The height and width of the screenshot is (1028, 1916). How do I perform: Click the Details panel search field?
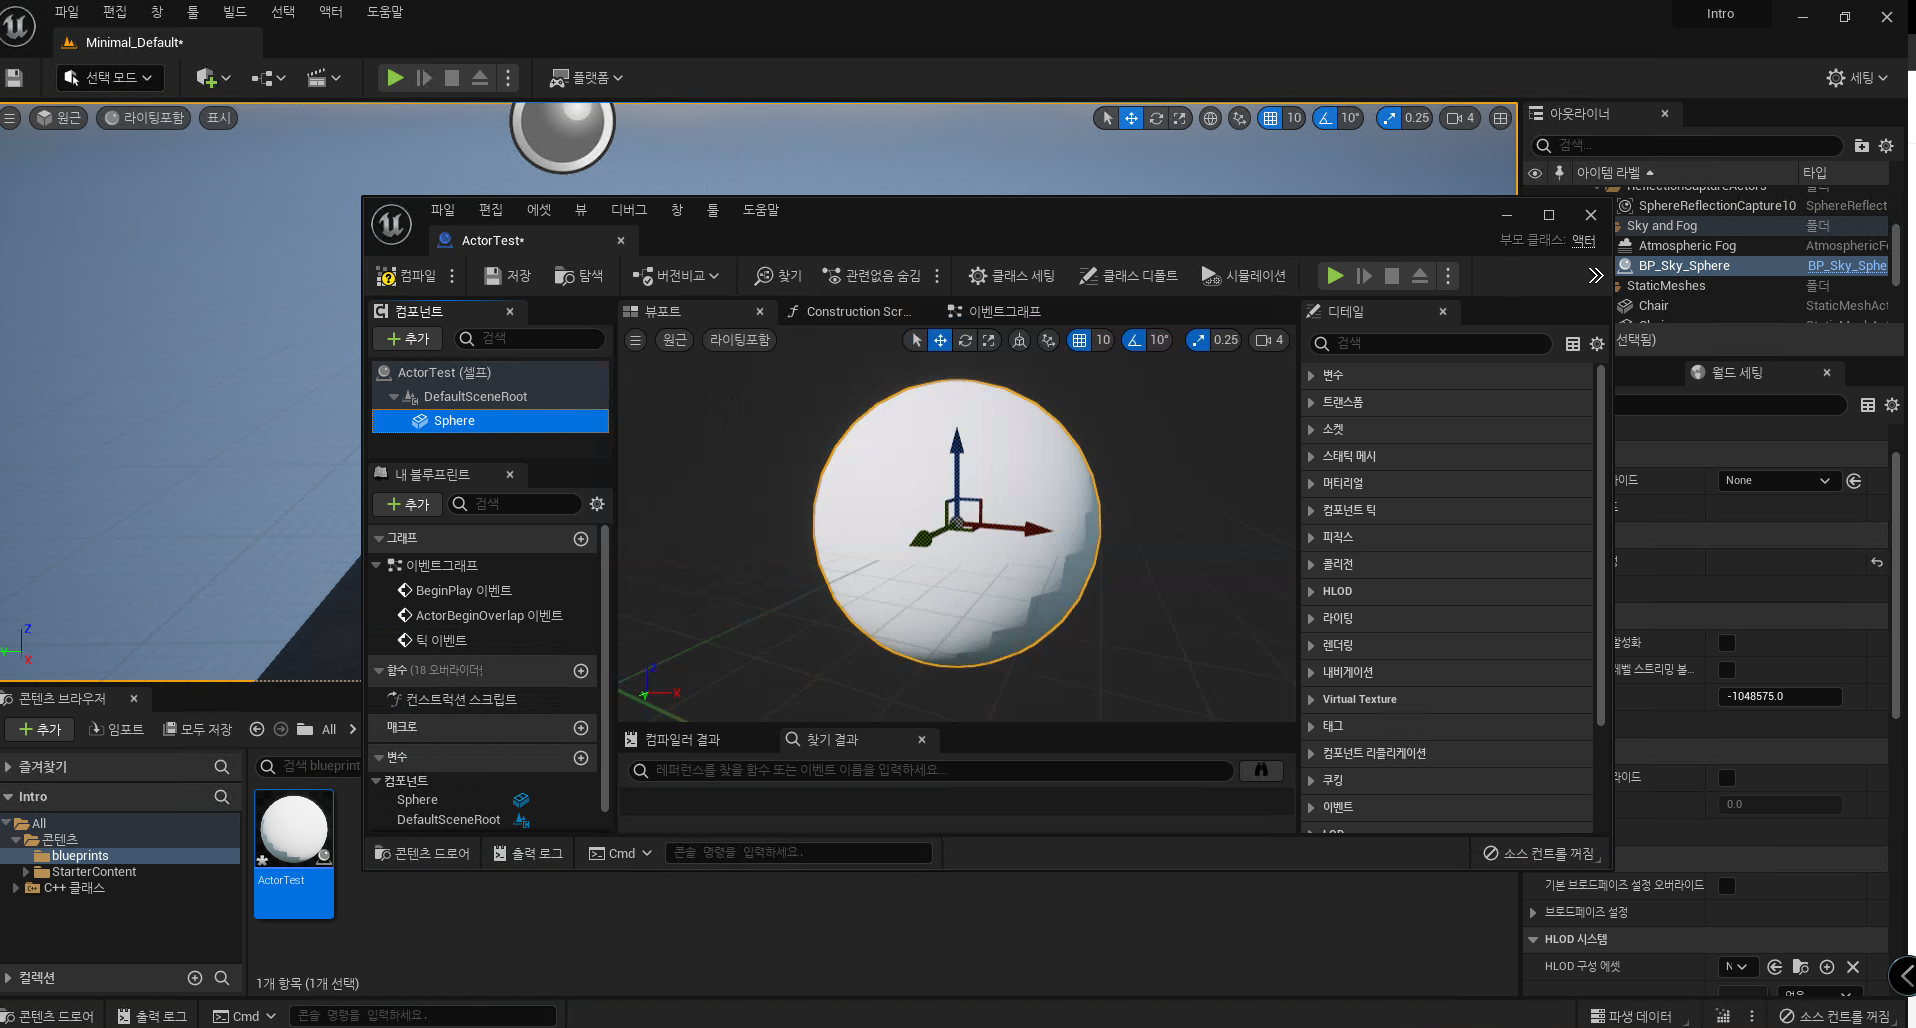click(1431, 344)
